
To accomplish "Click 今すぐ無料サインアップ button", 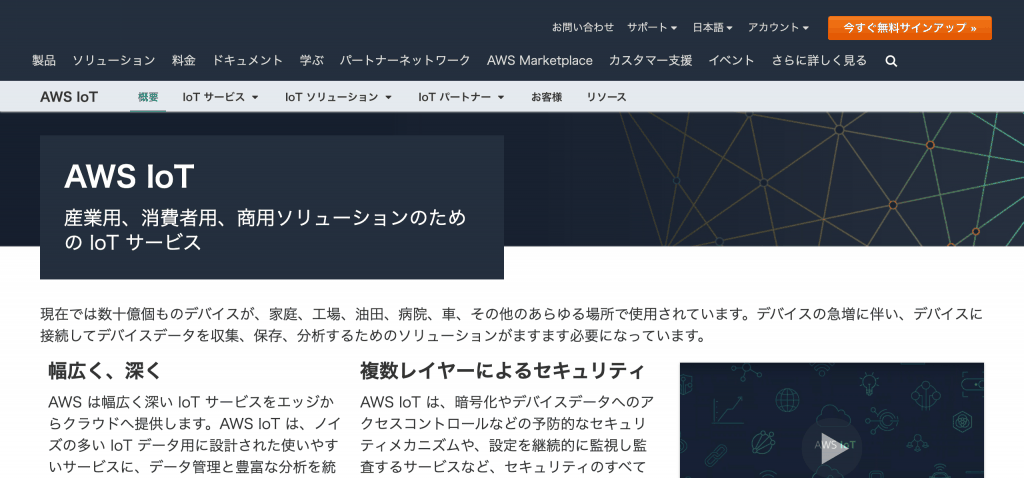I will point(910,28).
